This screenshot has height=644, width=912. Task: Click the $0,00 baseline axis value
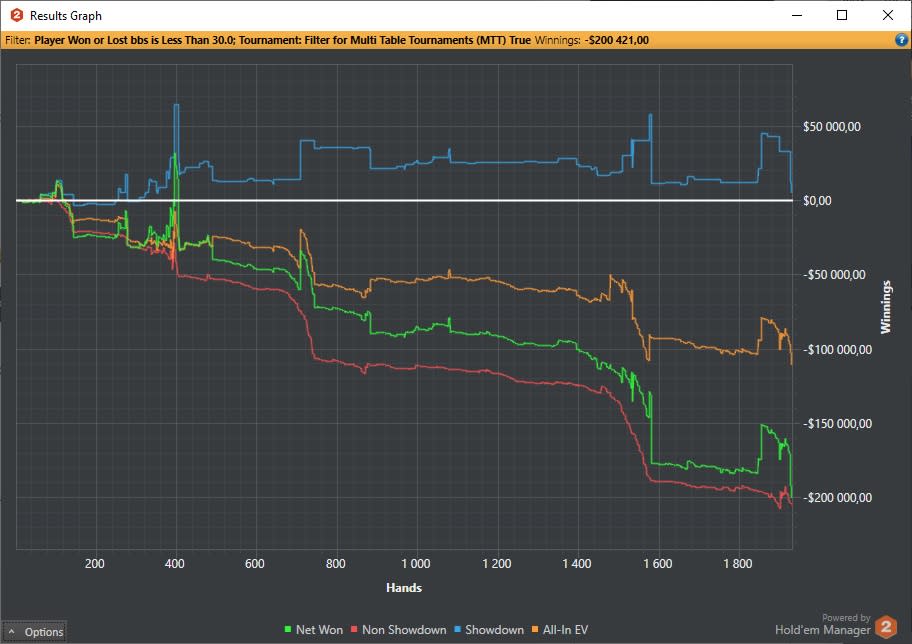tap(817, 201)
